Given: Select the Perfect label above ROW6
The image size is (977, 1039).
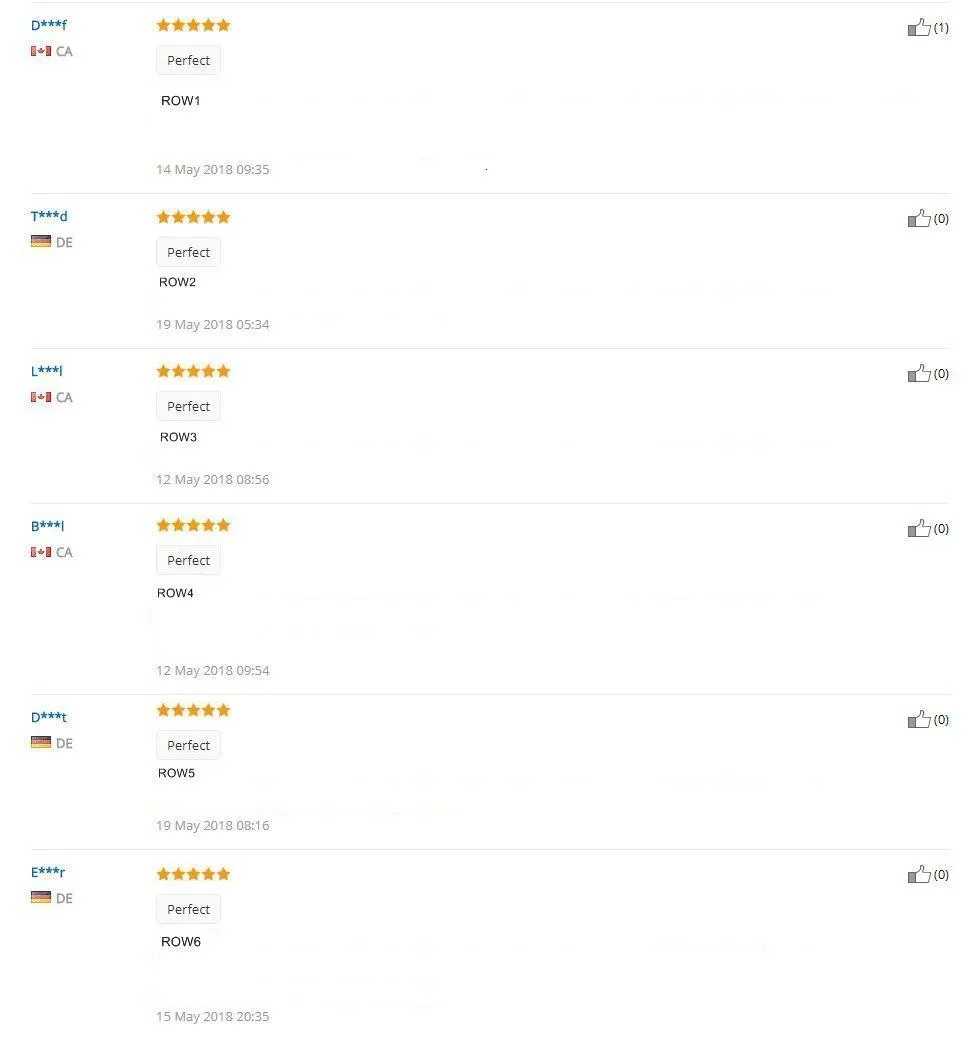Looking at the screenshot, I should tap(188, 909).
